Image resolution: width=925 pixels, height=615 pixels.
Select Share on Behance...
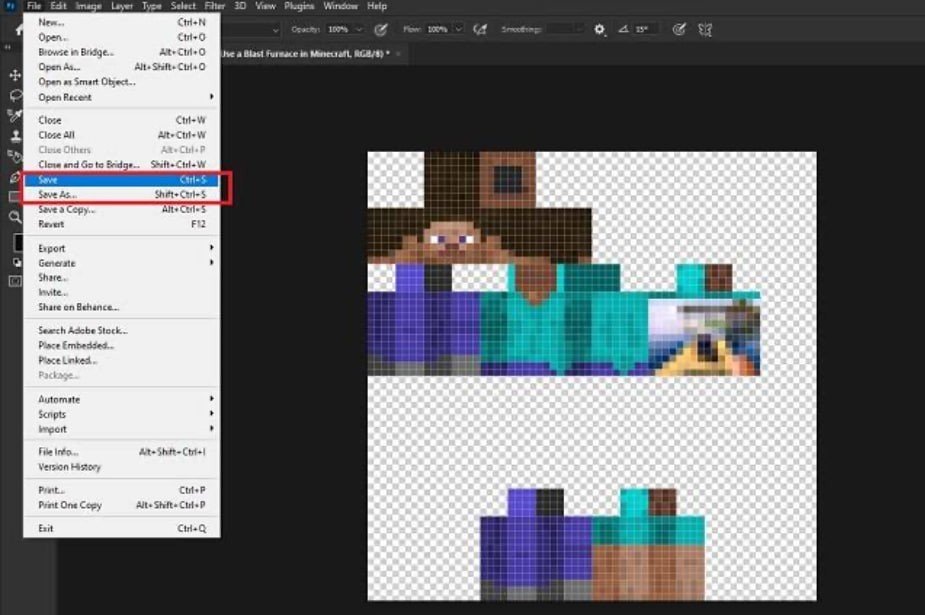(x=122, y=307)
